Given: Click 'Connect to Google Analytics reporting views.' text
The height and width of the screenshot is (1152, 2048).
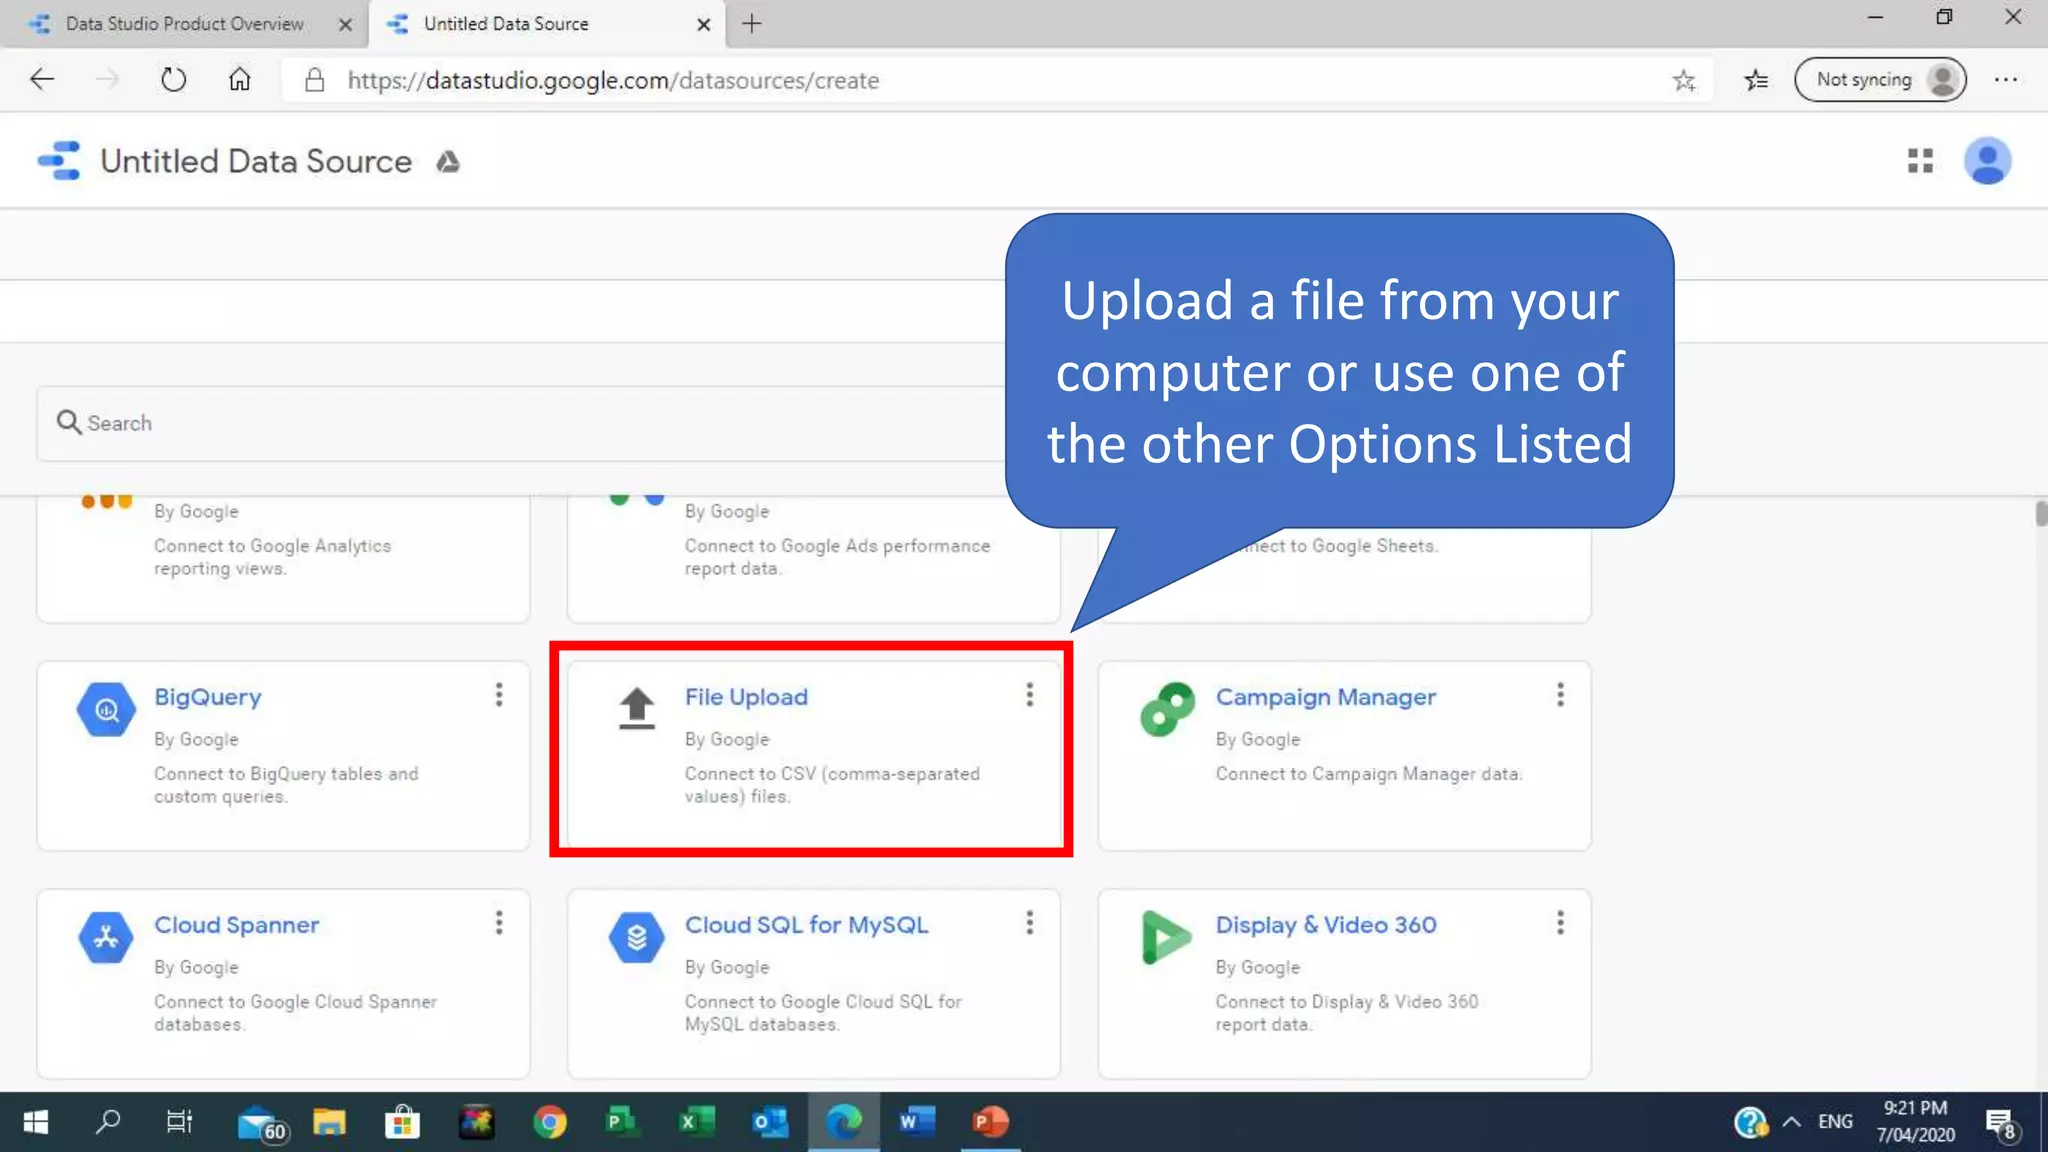Looking at the screenshot, I should pyautogui.click(x=272, y=557).
